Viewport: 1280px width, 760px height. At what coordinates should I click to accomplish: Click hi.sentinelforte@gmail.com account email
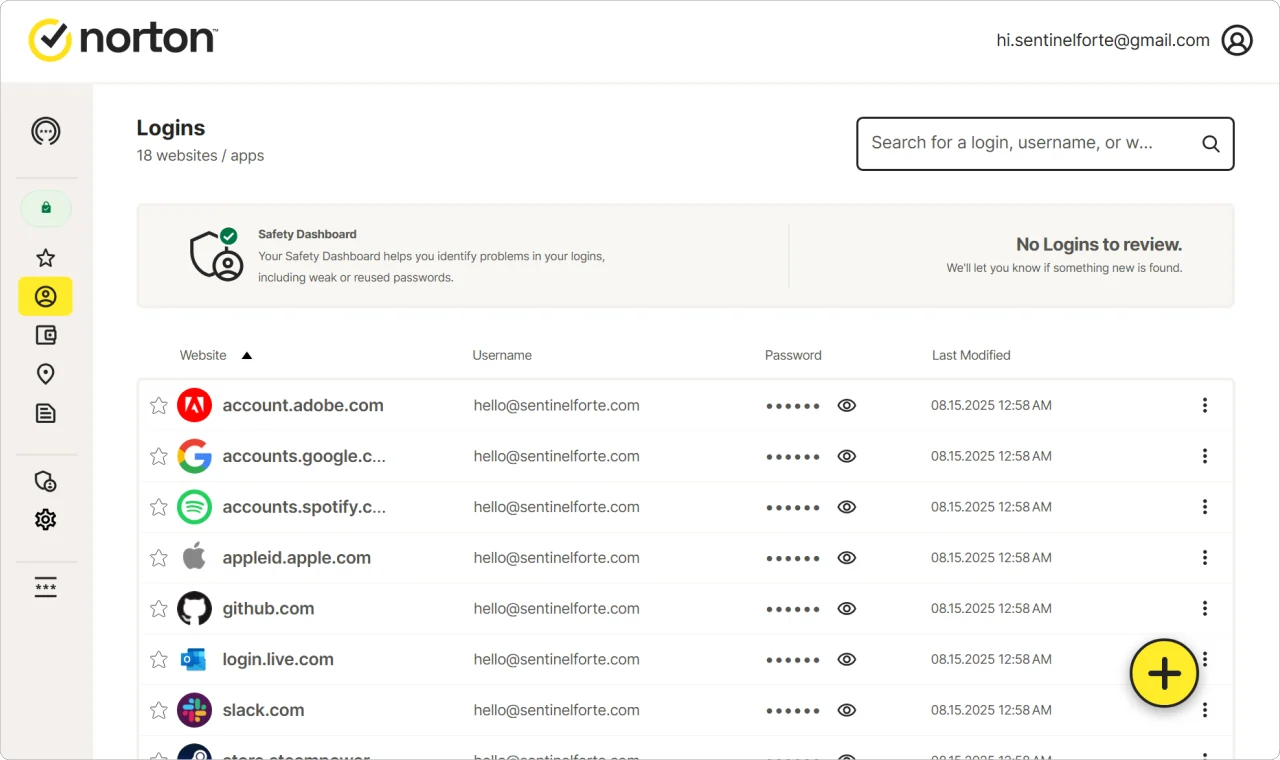(1103, 41)
